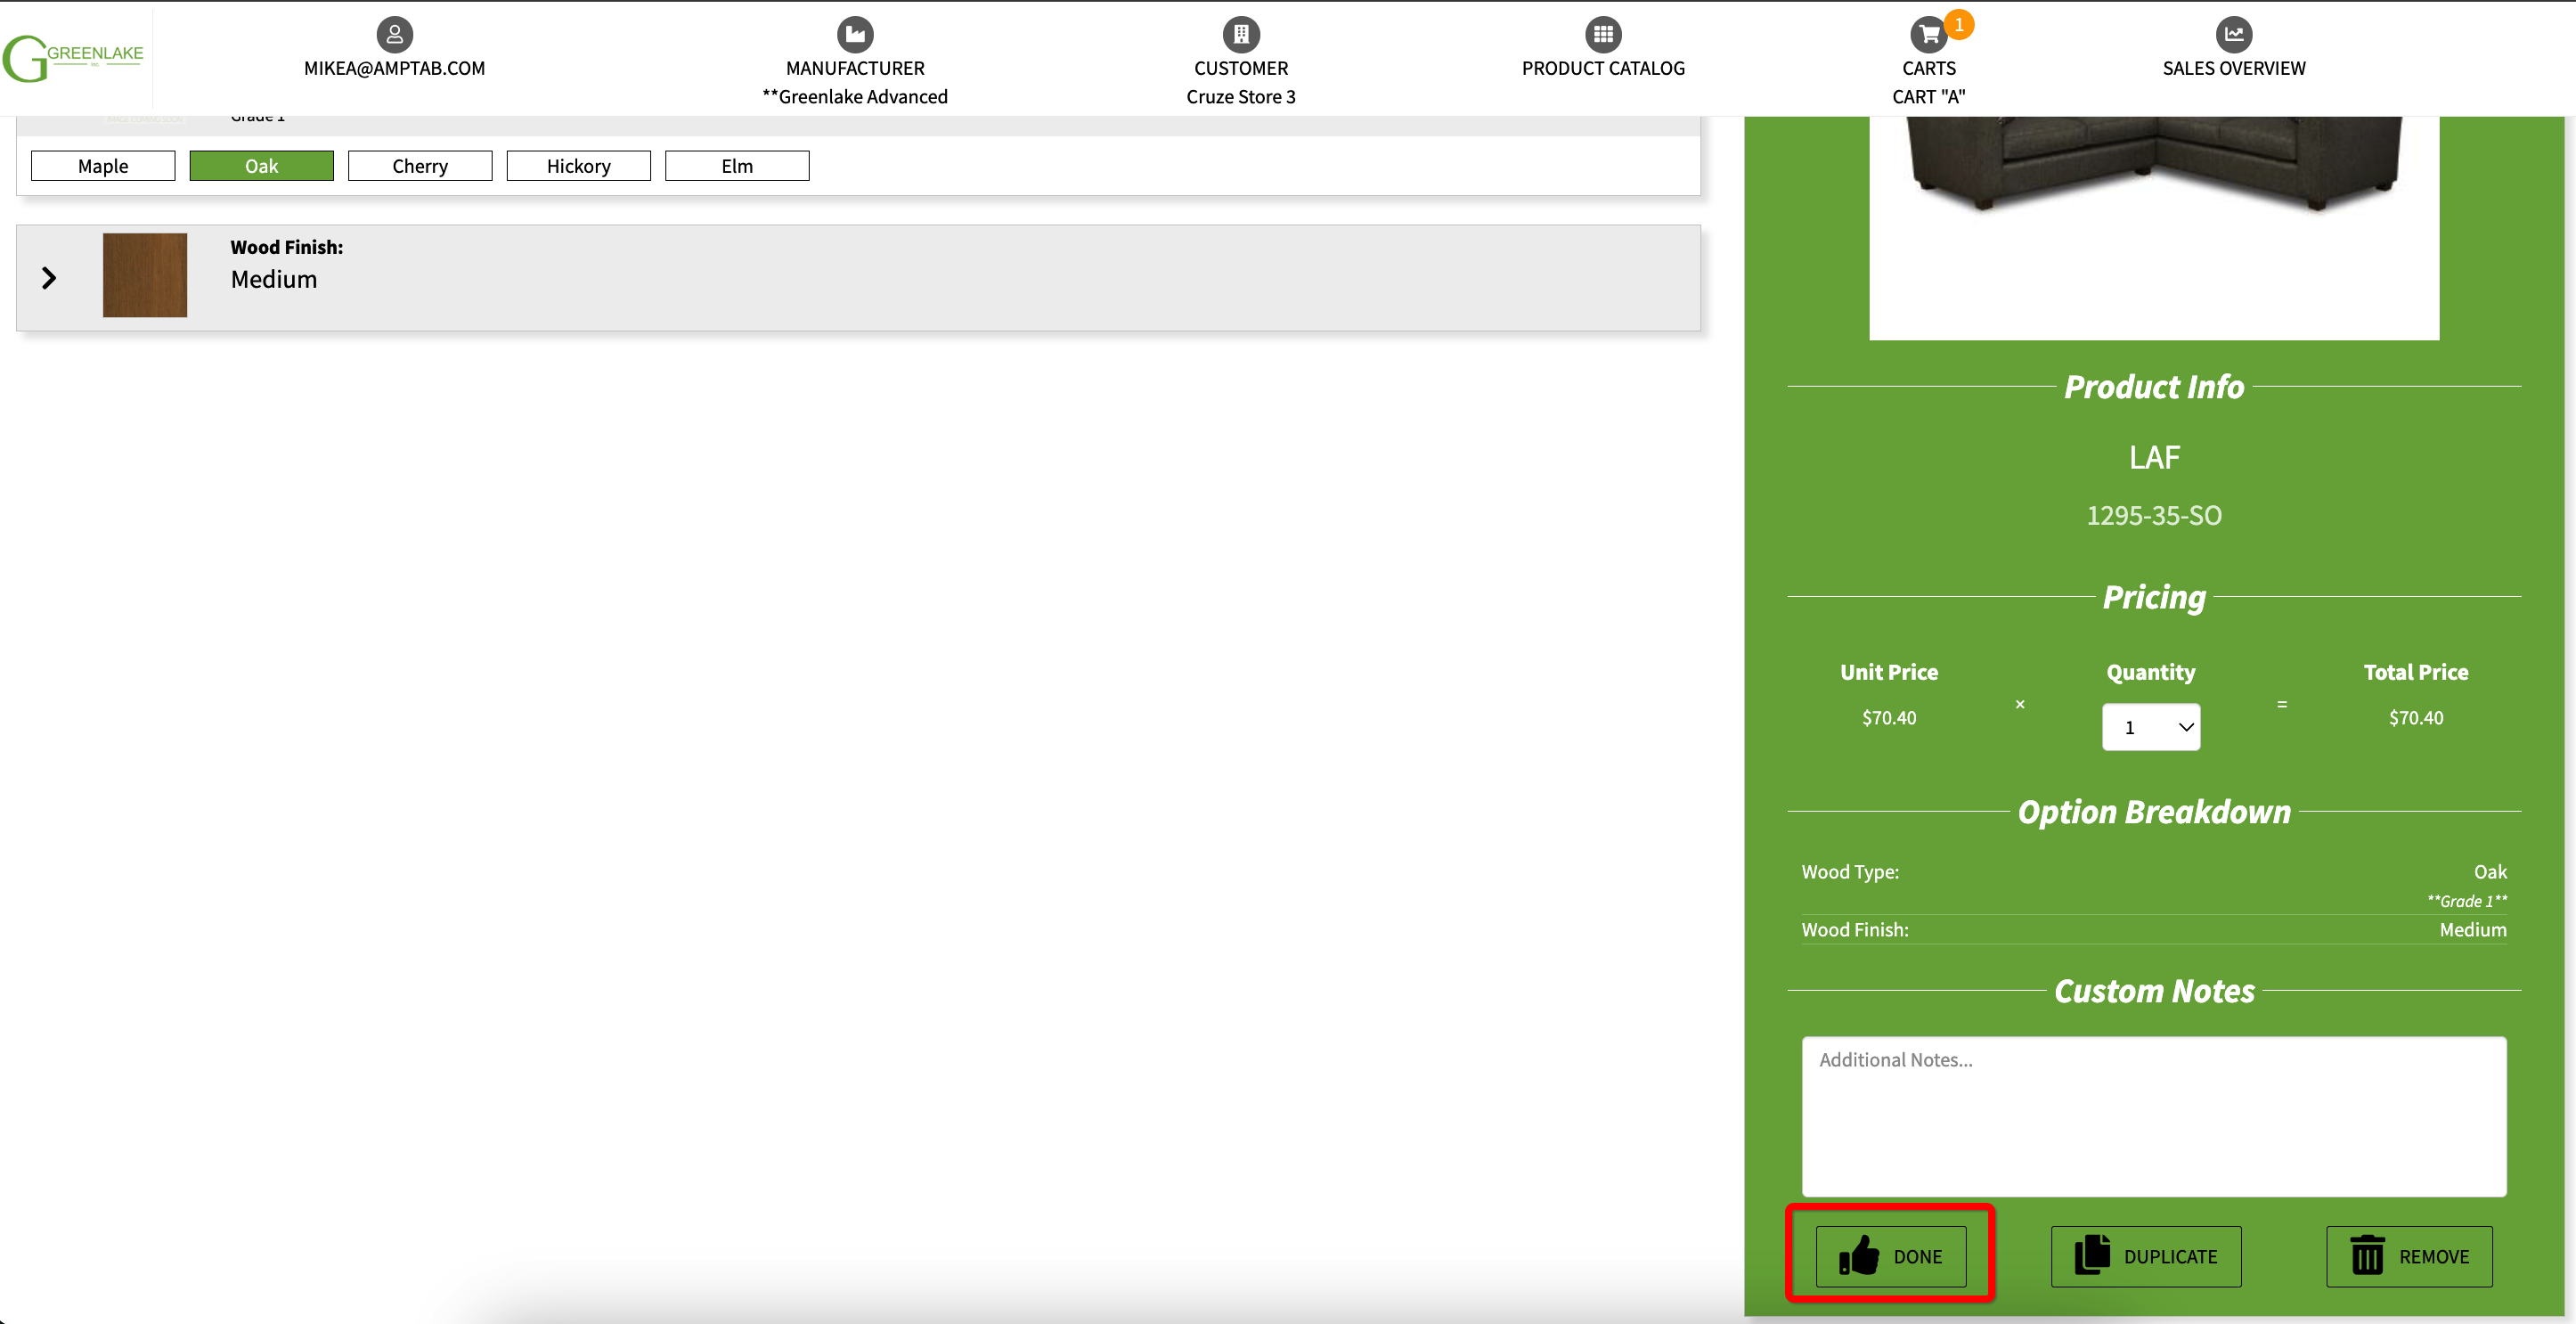Click the sectional sofa product image

tap(2153, 170)
